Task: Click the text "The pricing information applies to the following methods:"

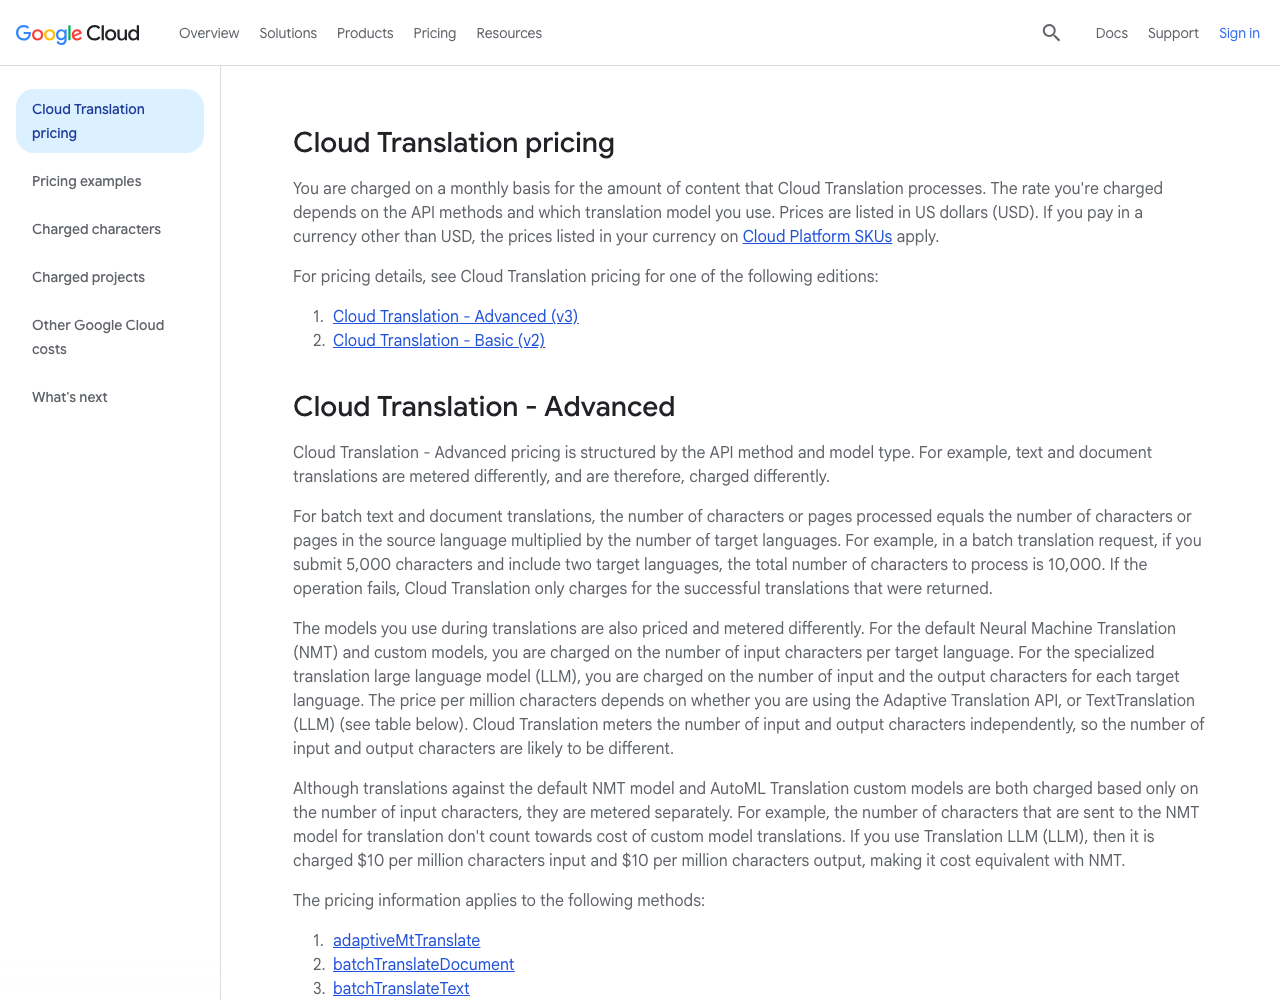Action: (x=499, y=900)
